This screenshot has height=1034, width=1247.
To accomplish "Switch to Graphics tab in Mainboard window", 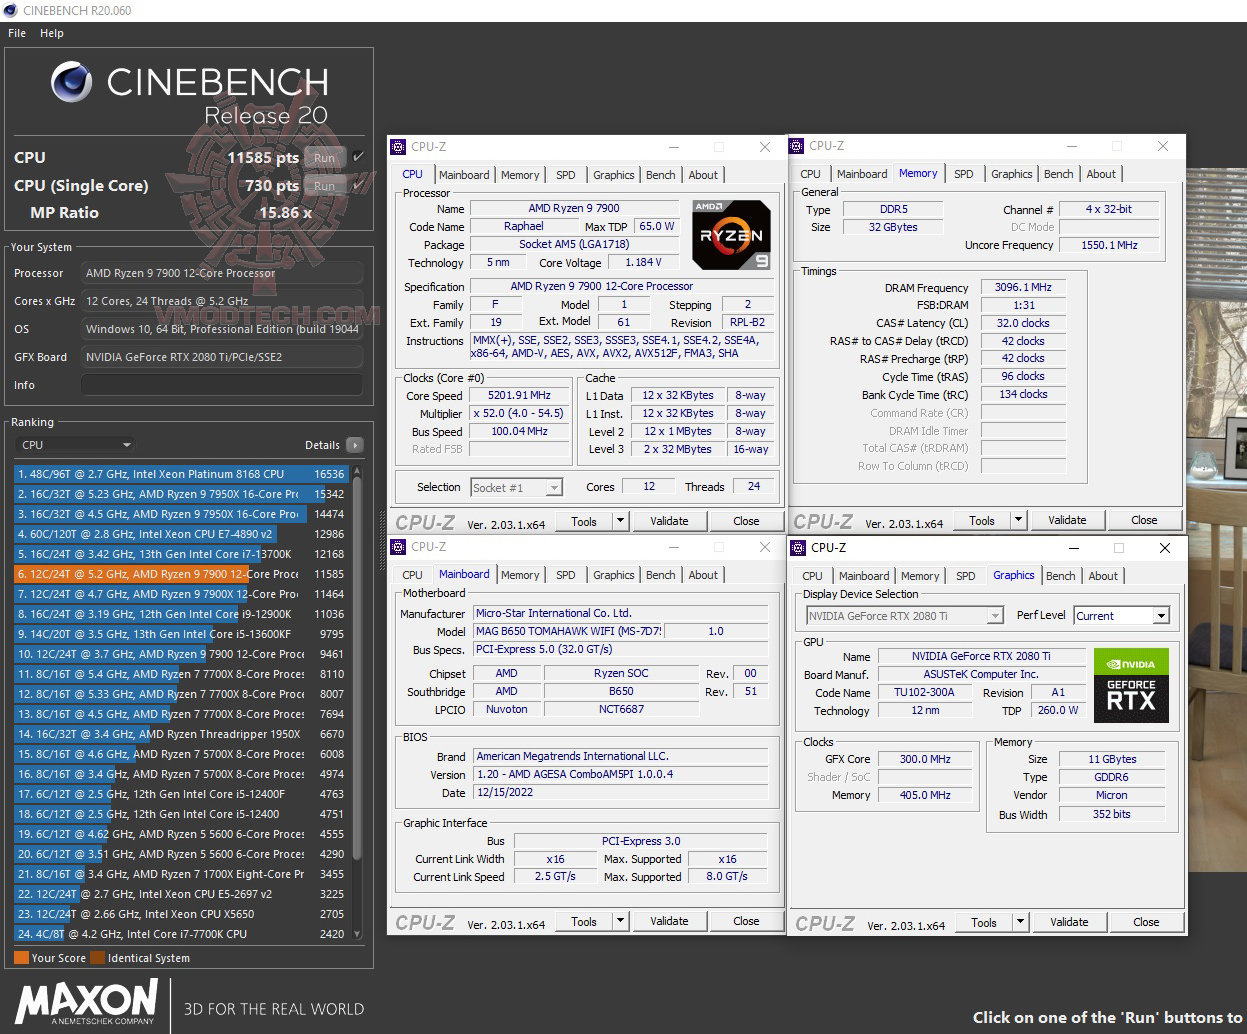I will pyautogui.click(x=613, y=575).
